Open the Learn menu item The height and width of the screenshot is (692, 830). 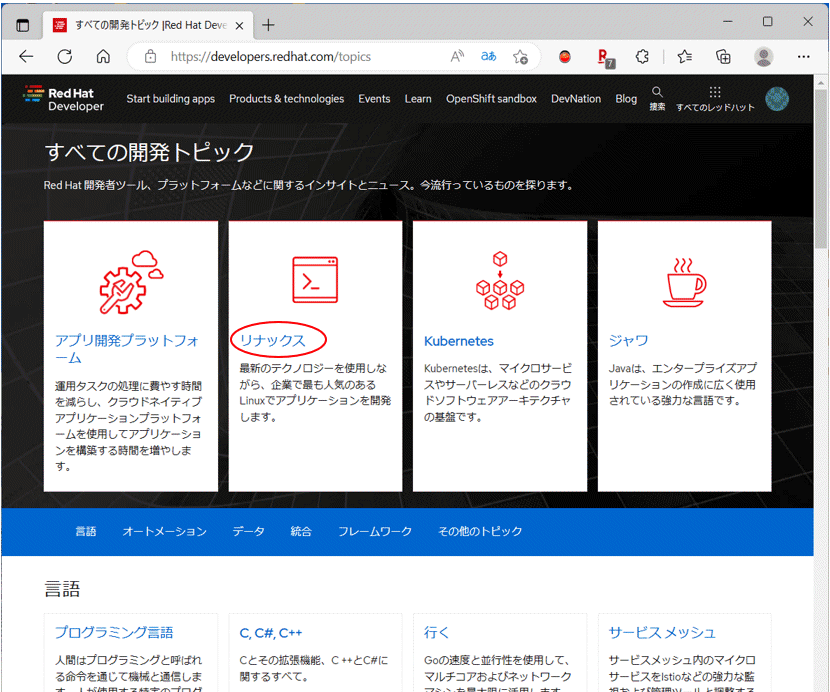point(418,99)
